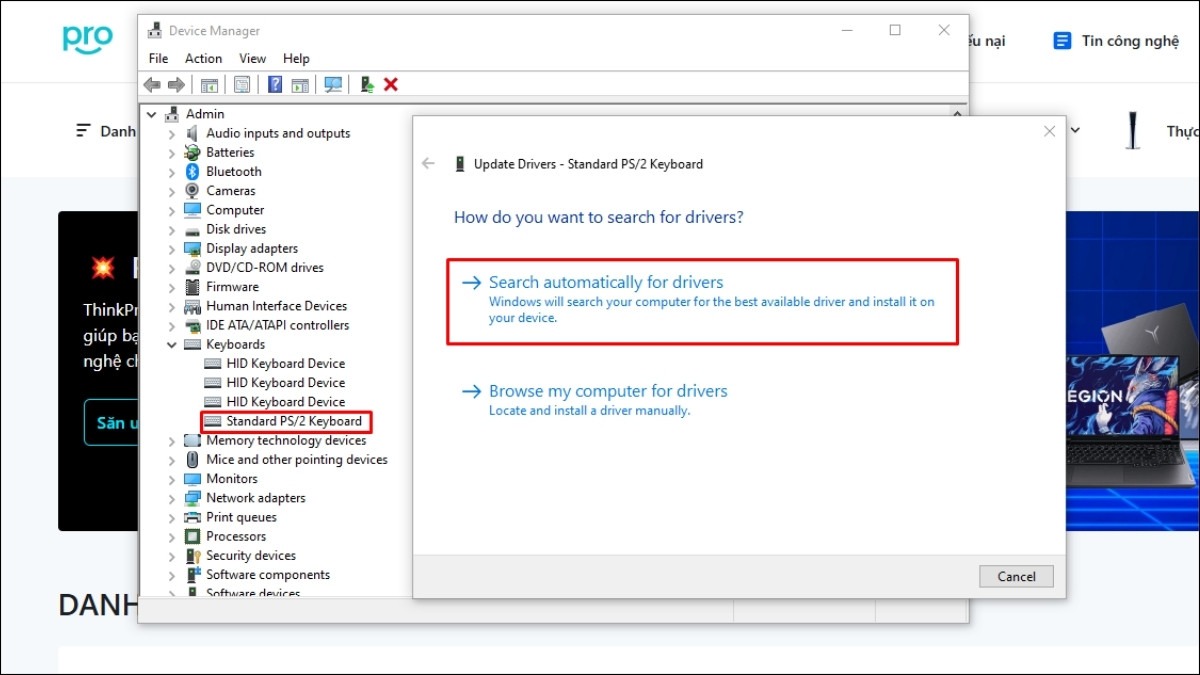Click the Tin công nghệ document icon on webpage
1200x675 pixels.
click(x=1062, y=41)
